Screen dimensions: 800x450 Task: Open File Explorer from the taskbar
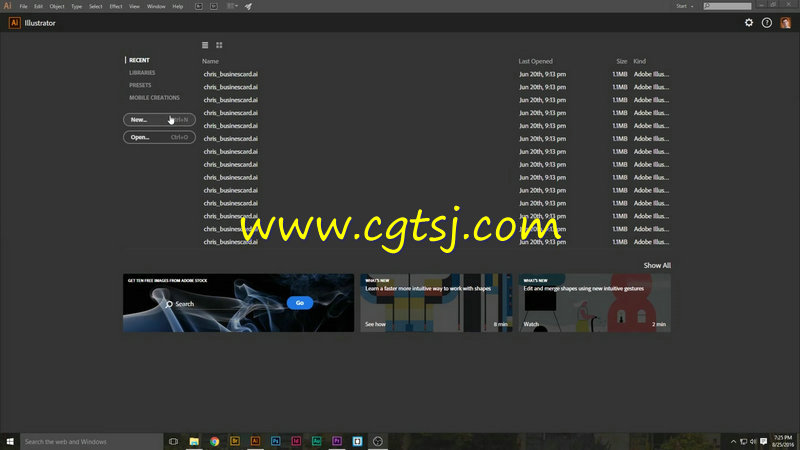[194, 441]
